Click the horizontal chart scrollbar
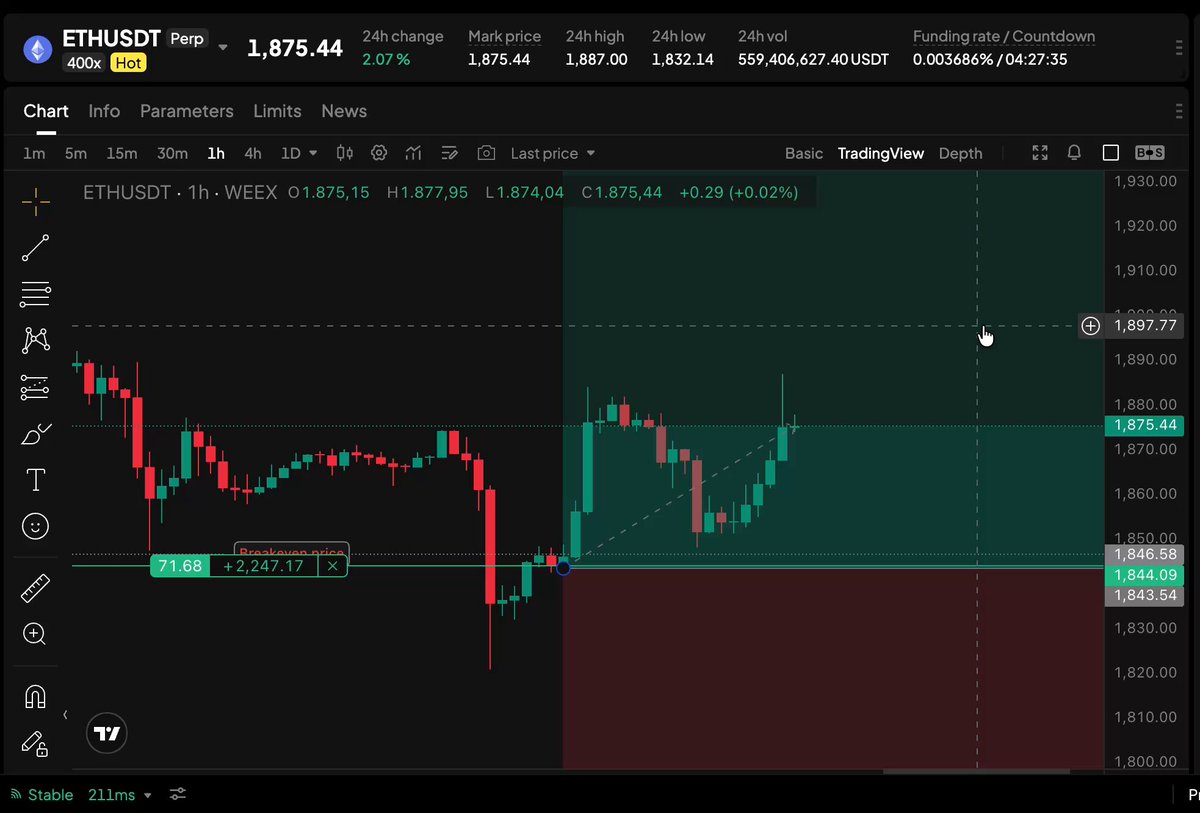 976,771
